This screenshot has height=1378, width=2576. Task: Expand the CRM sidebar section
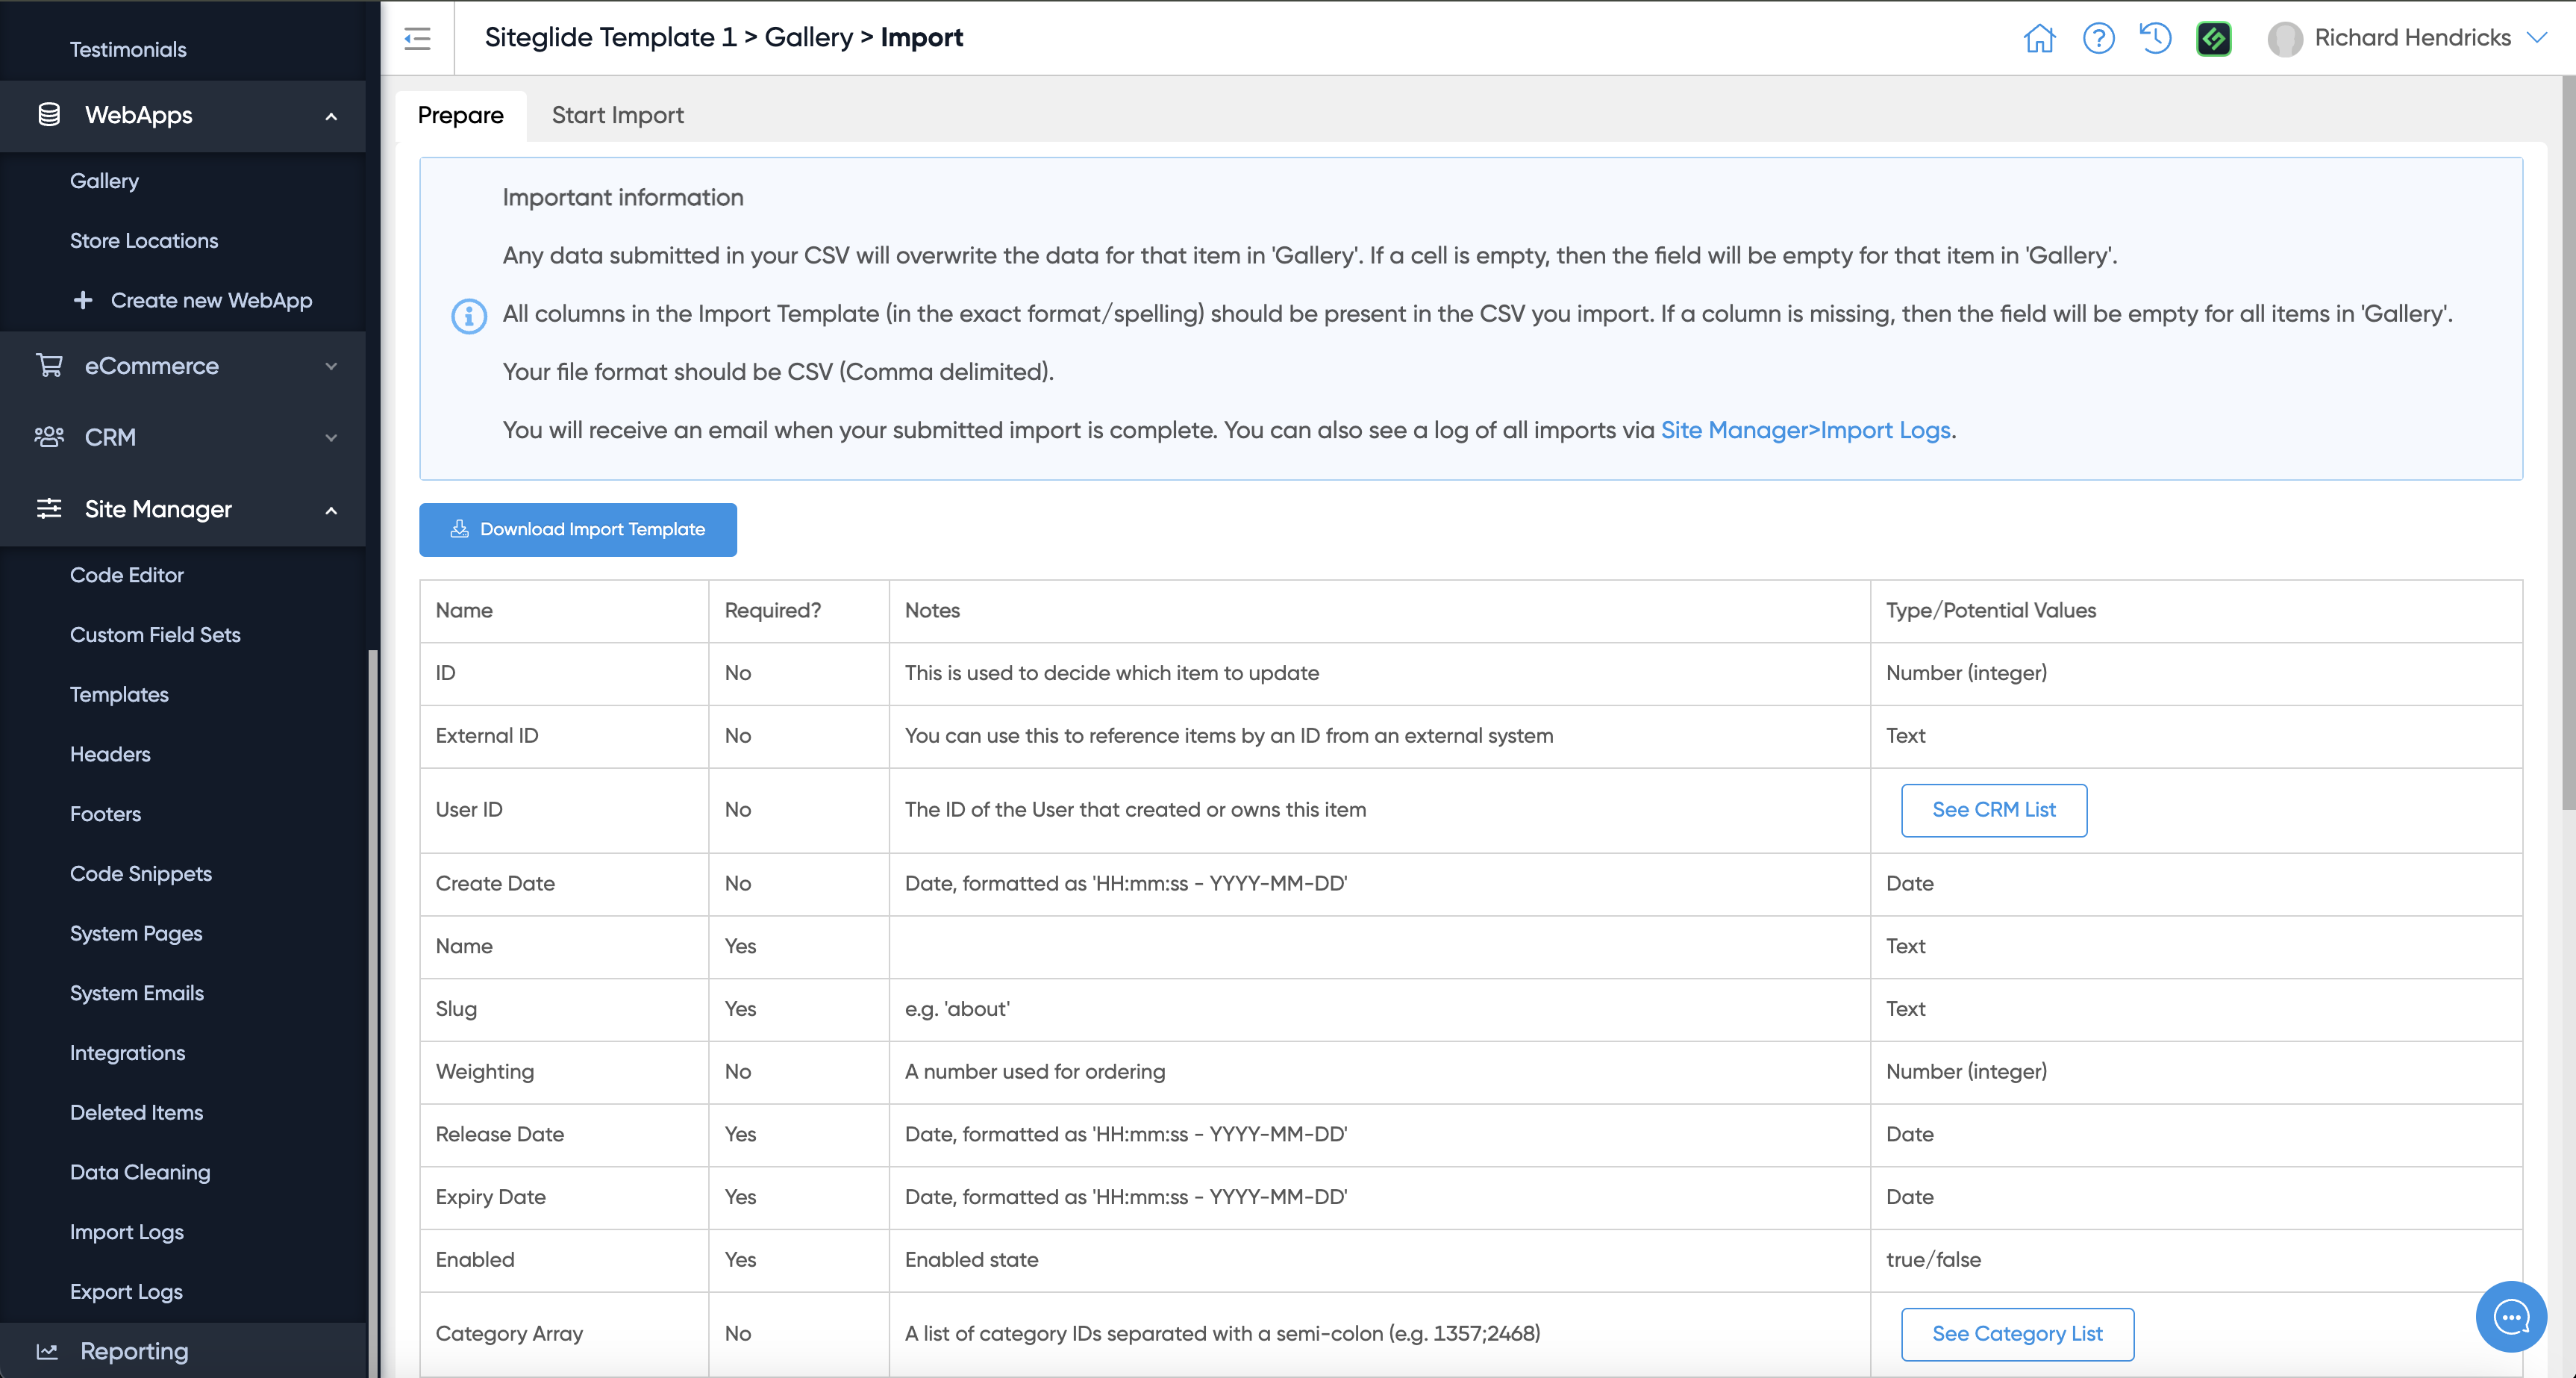click(x=331, y=438)
